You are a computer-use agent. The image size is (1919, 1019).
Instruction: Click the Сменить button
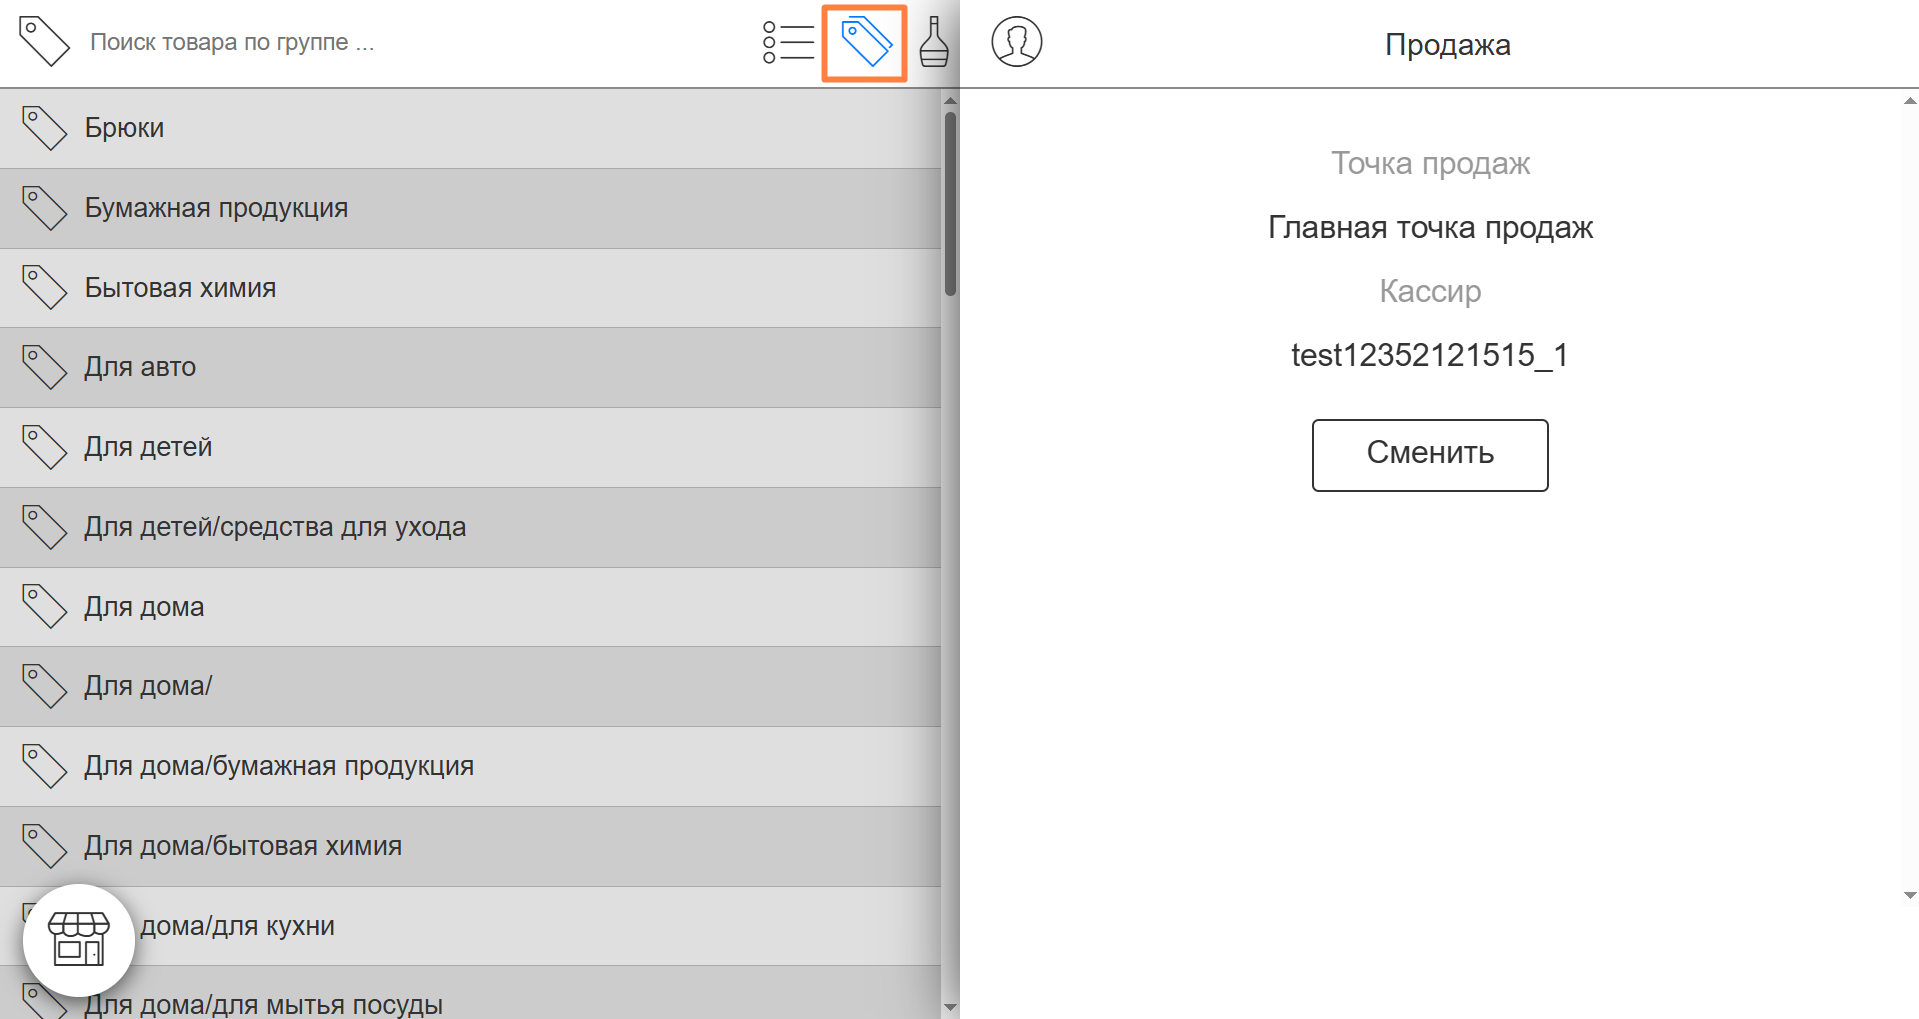point(1430,455)
